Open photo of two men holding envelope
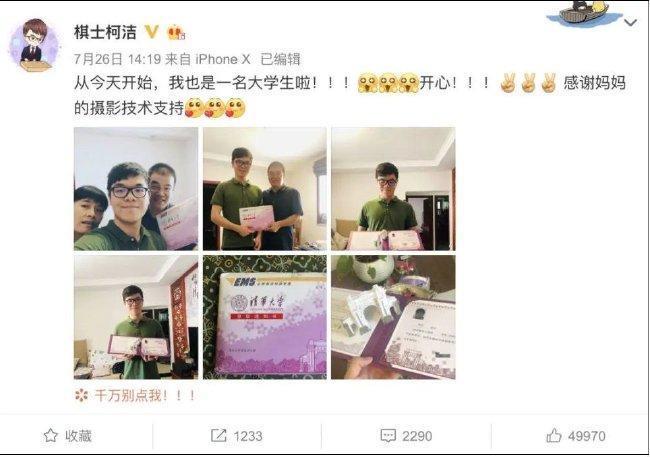Screen dimensions: 650x457 (x=264, y=189)
